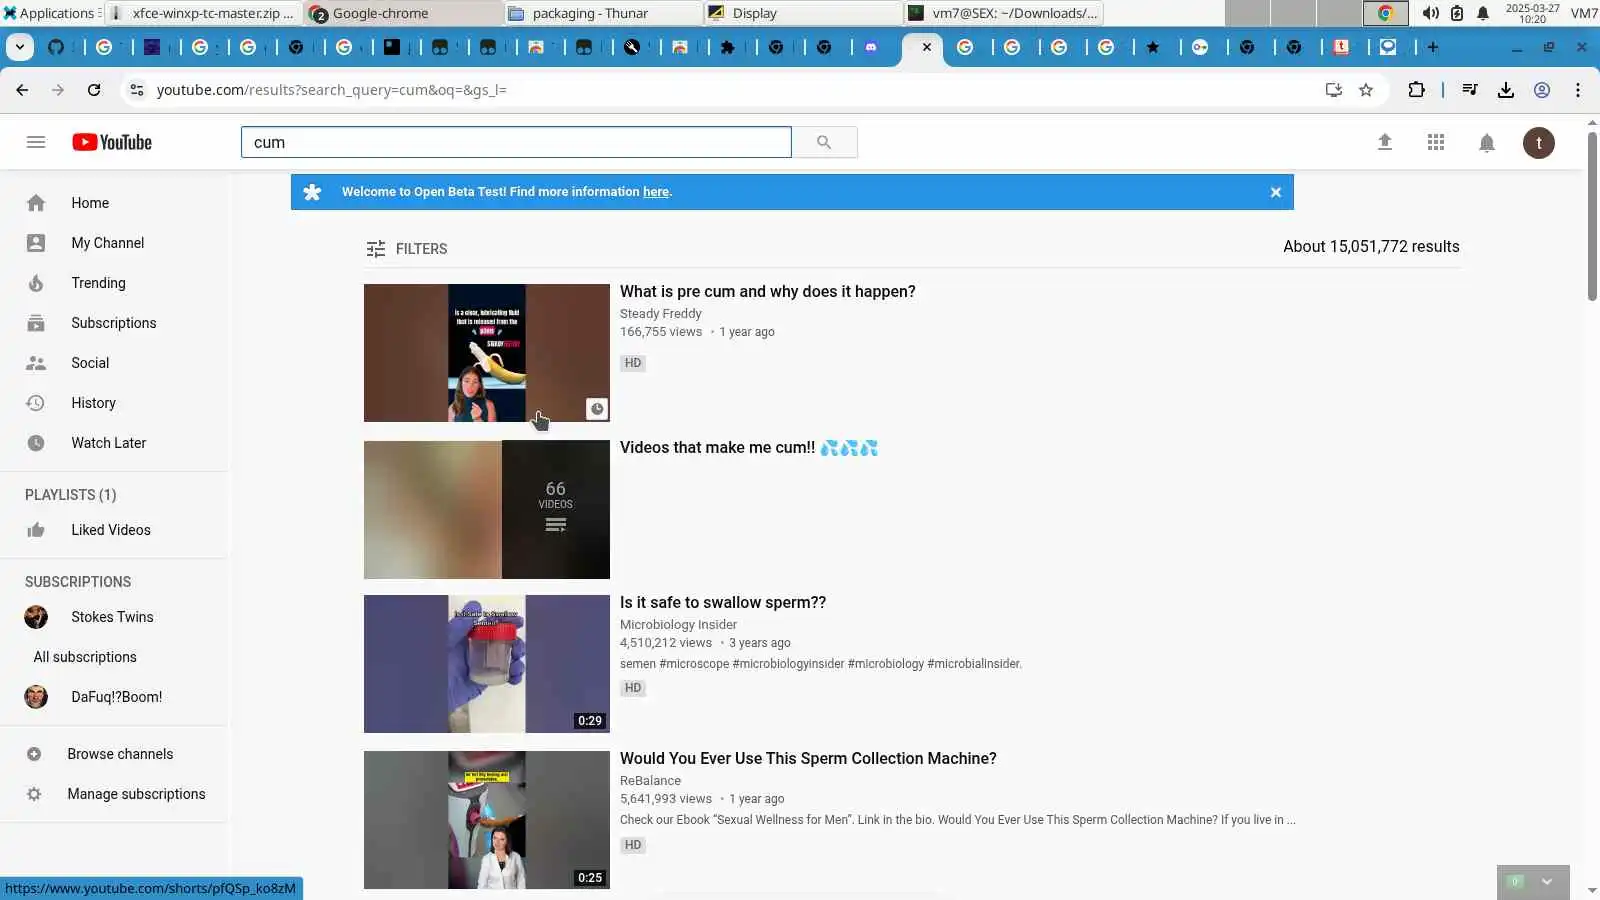Open the upload video icon
The height and width of the screenshot is (900, 1600).
1385,142
